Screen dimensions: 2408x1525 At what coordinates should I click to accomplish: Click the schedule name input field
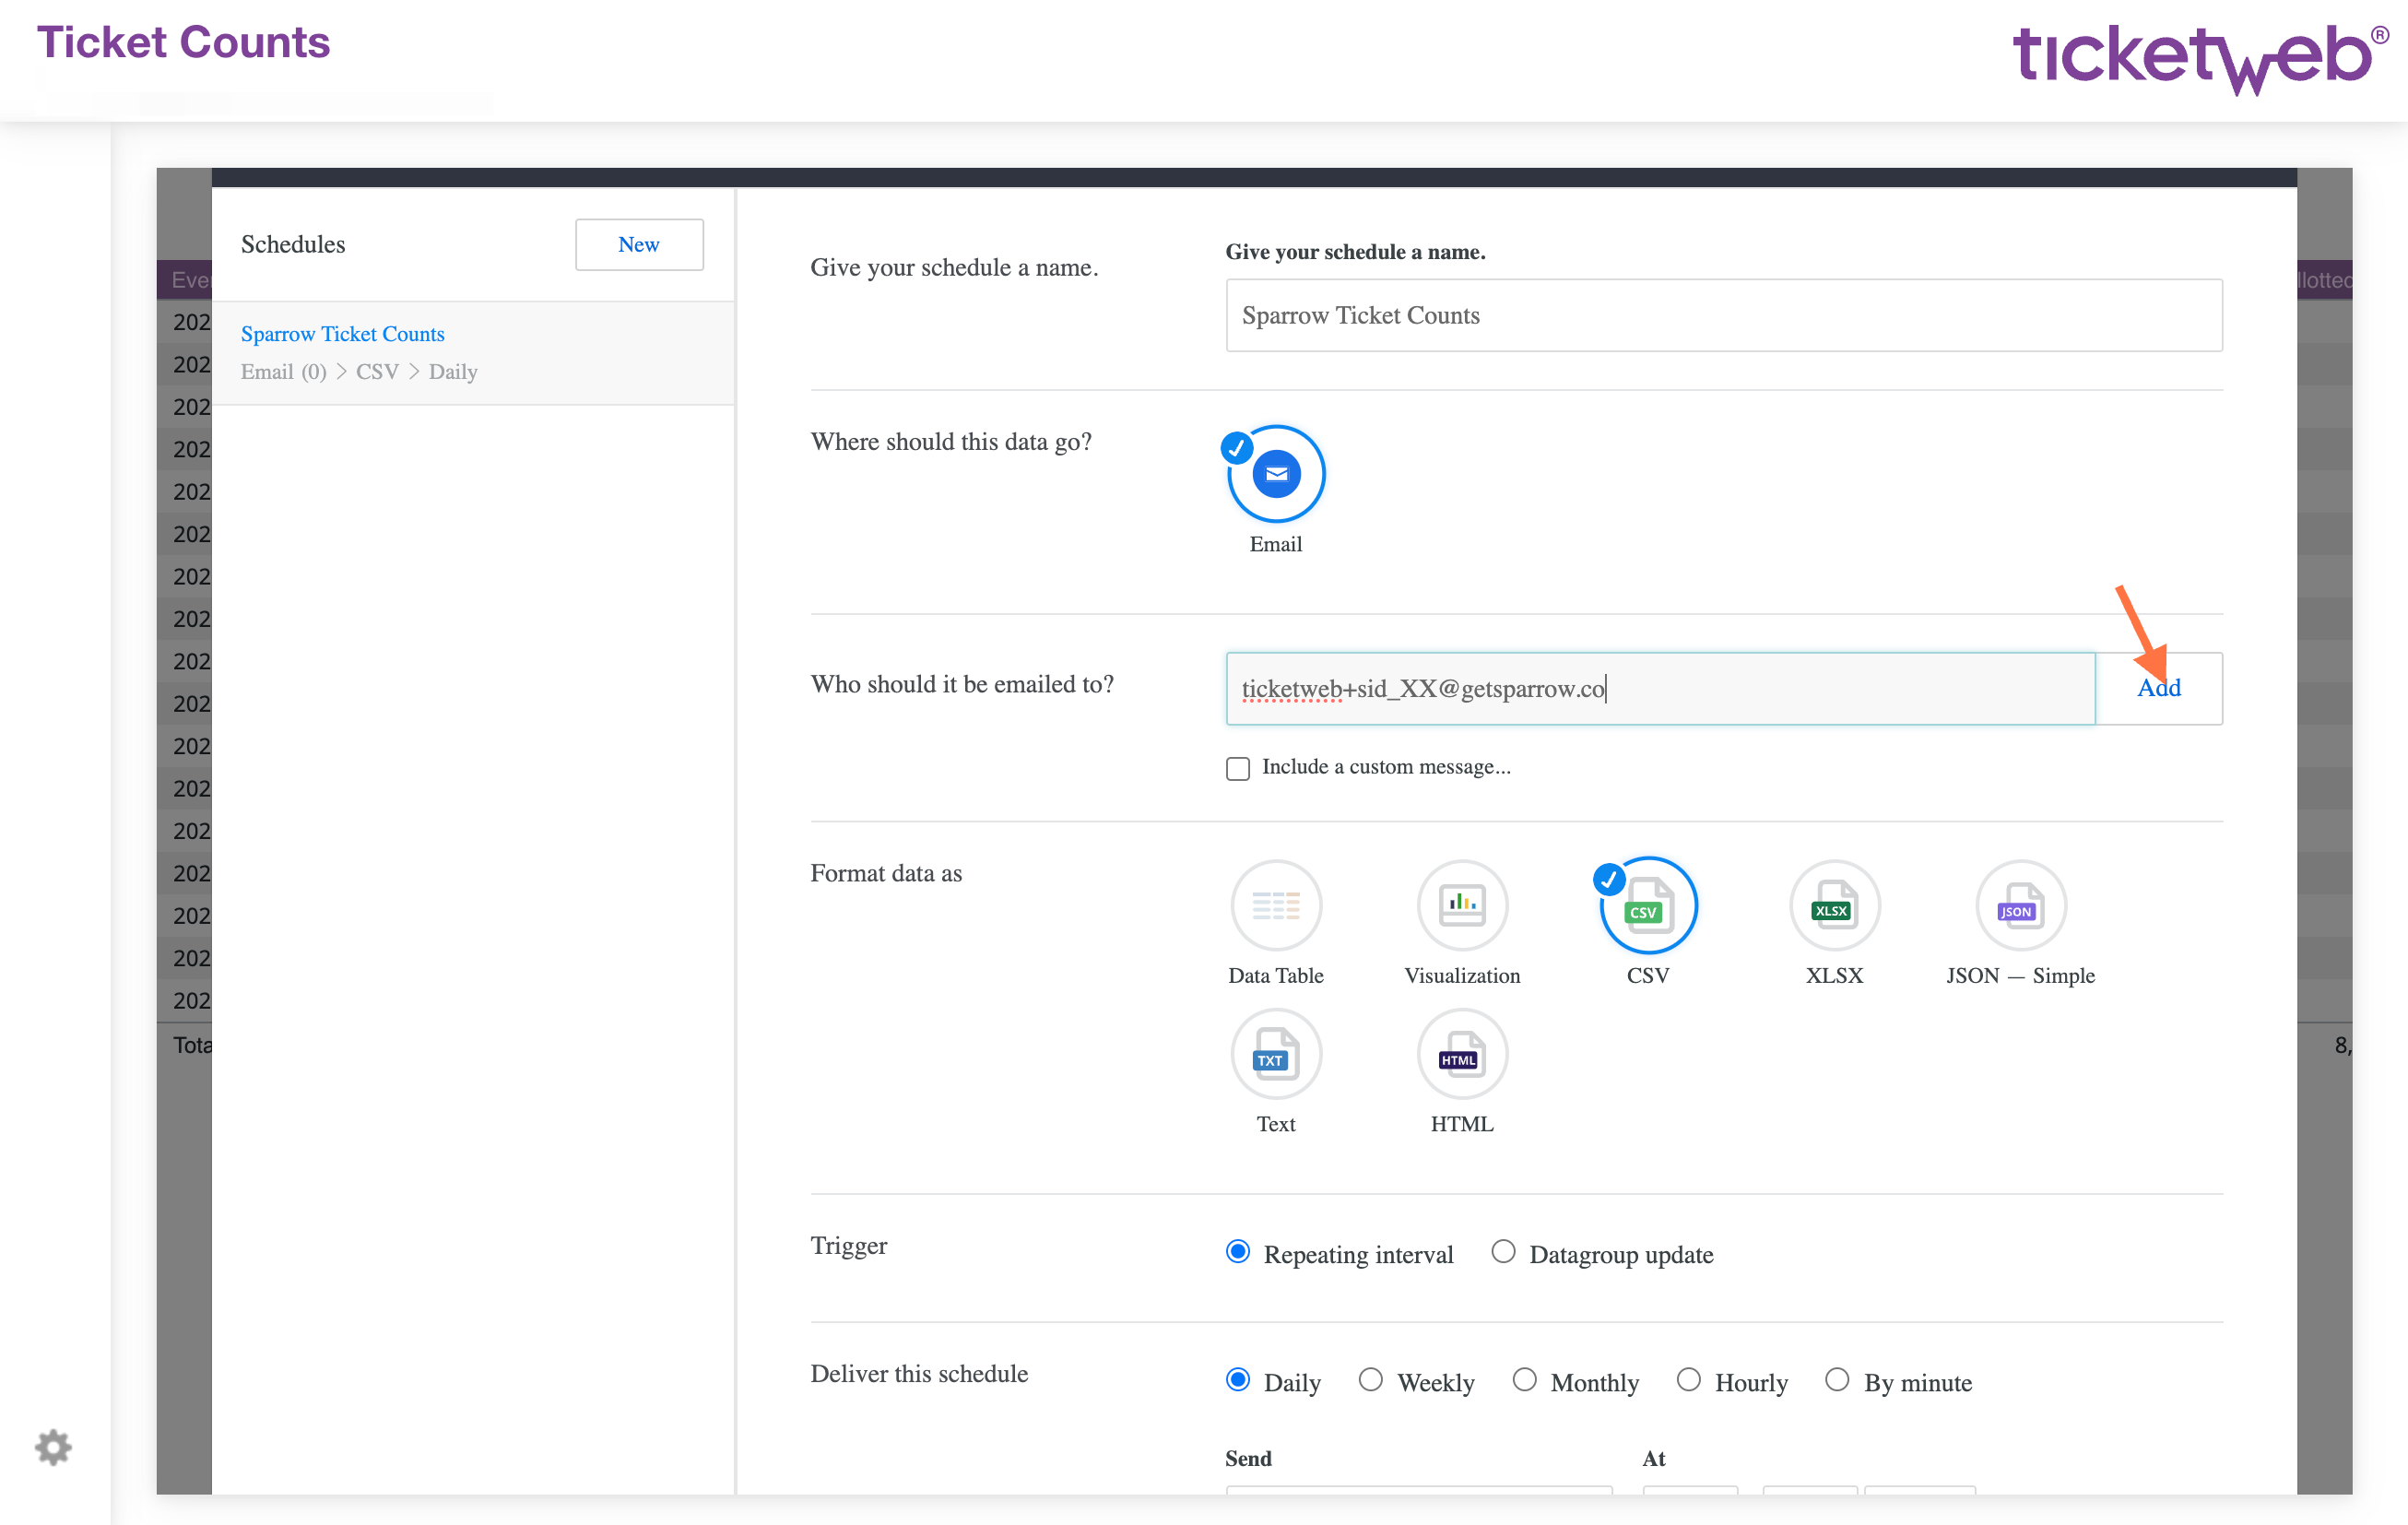[1724, 315]
